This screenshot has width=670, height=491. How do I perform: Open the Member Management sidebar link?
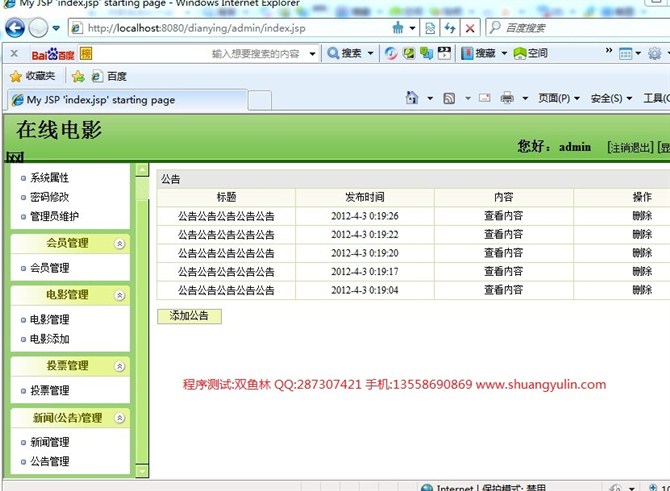(49, 268)
